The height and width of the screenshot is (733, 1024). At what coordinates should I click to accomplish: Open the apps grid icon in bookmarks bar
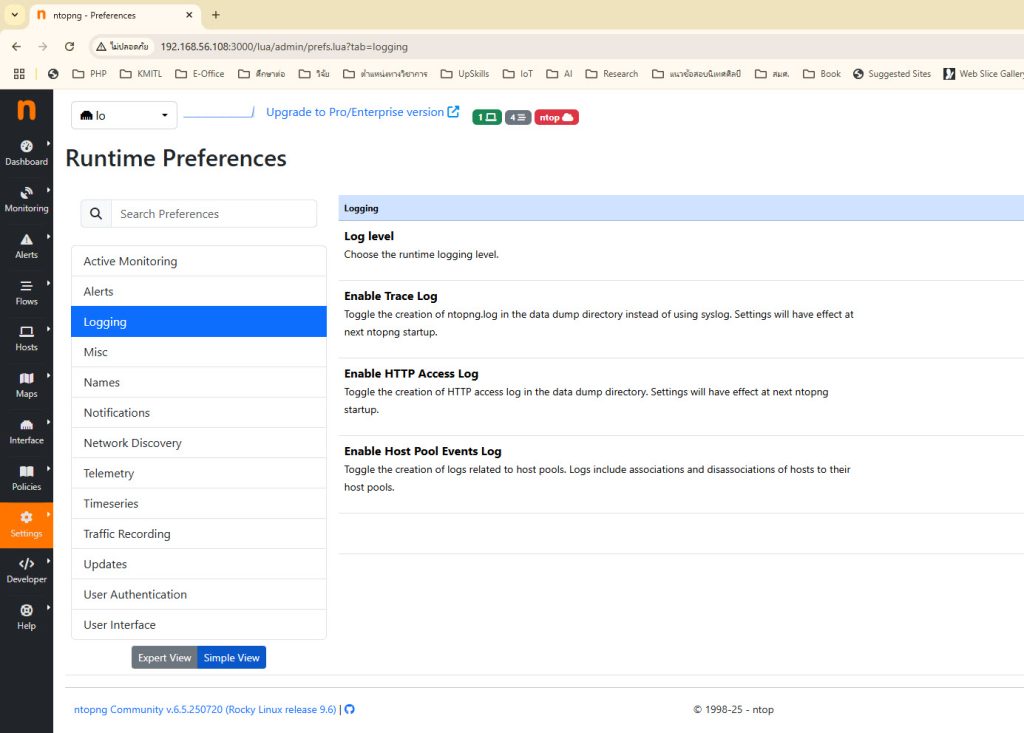pos(19,74)
